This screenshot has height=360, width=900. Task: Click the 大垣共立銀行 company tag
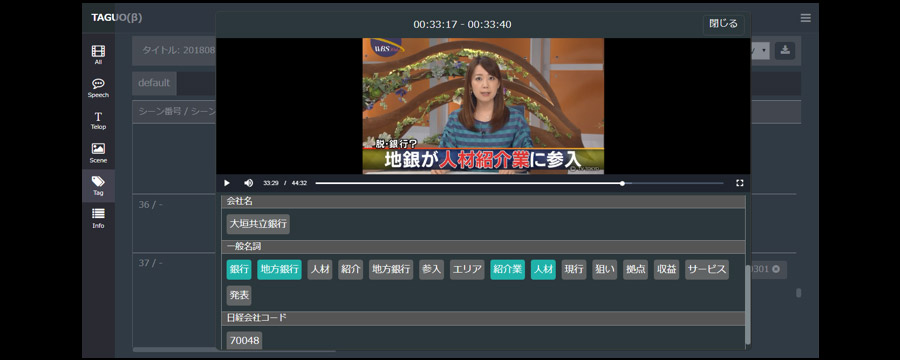pyautogui.click(x=258, y=224)
